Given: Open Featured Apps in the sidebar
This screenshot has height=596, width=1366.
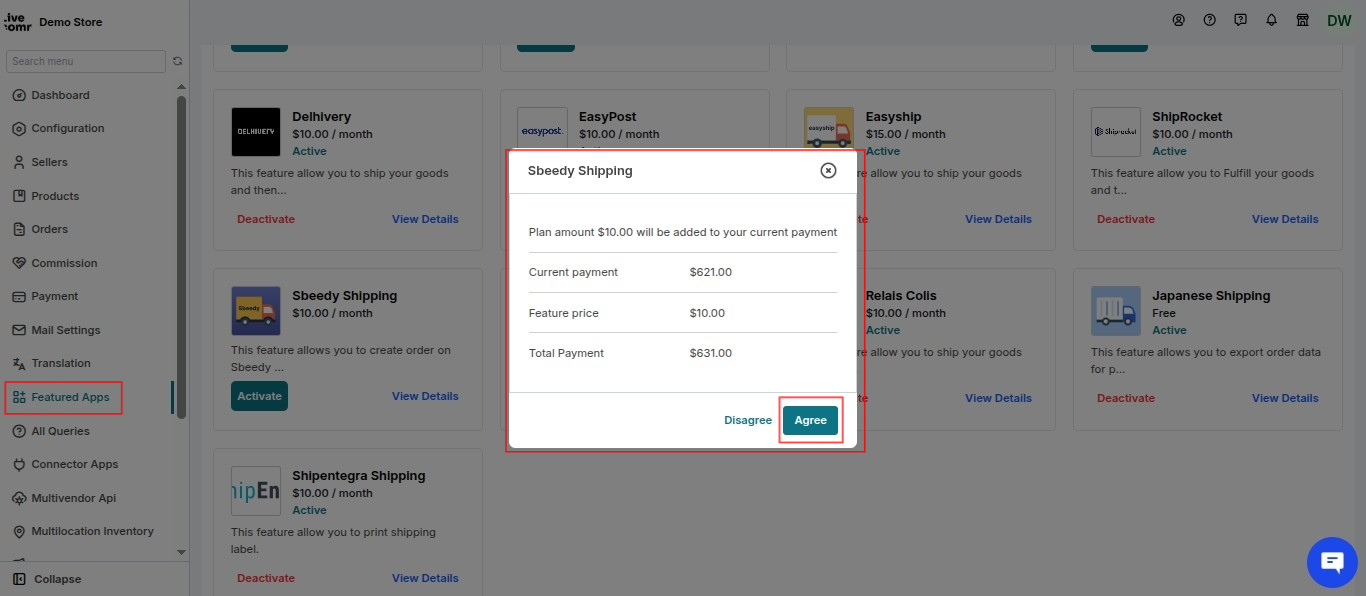Looking at the screenshot, I should pyautogui.click(x=62, y=397).
